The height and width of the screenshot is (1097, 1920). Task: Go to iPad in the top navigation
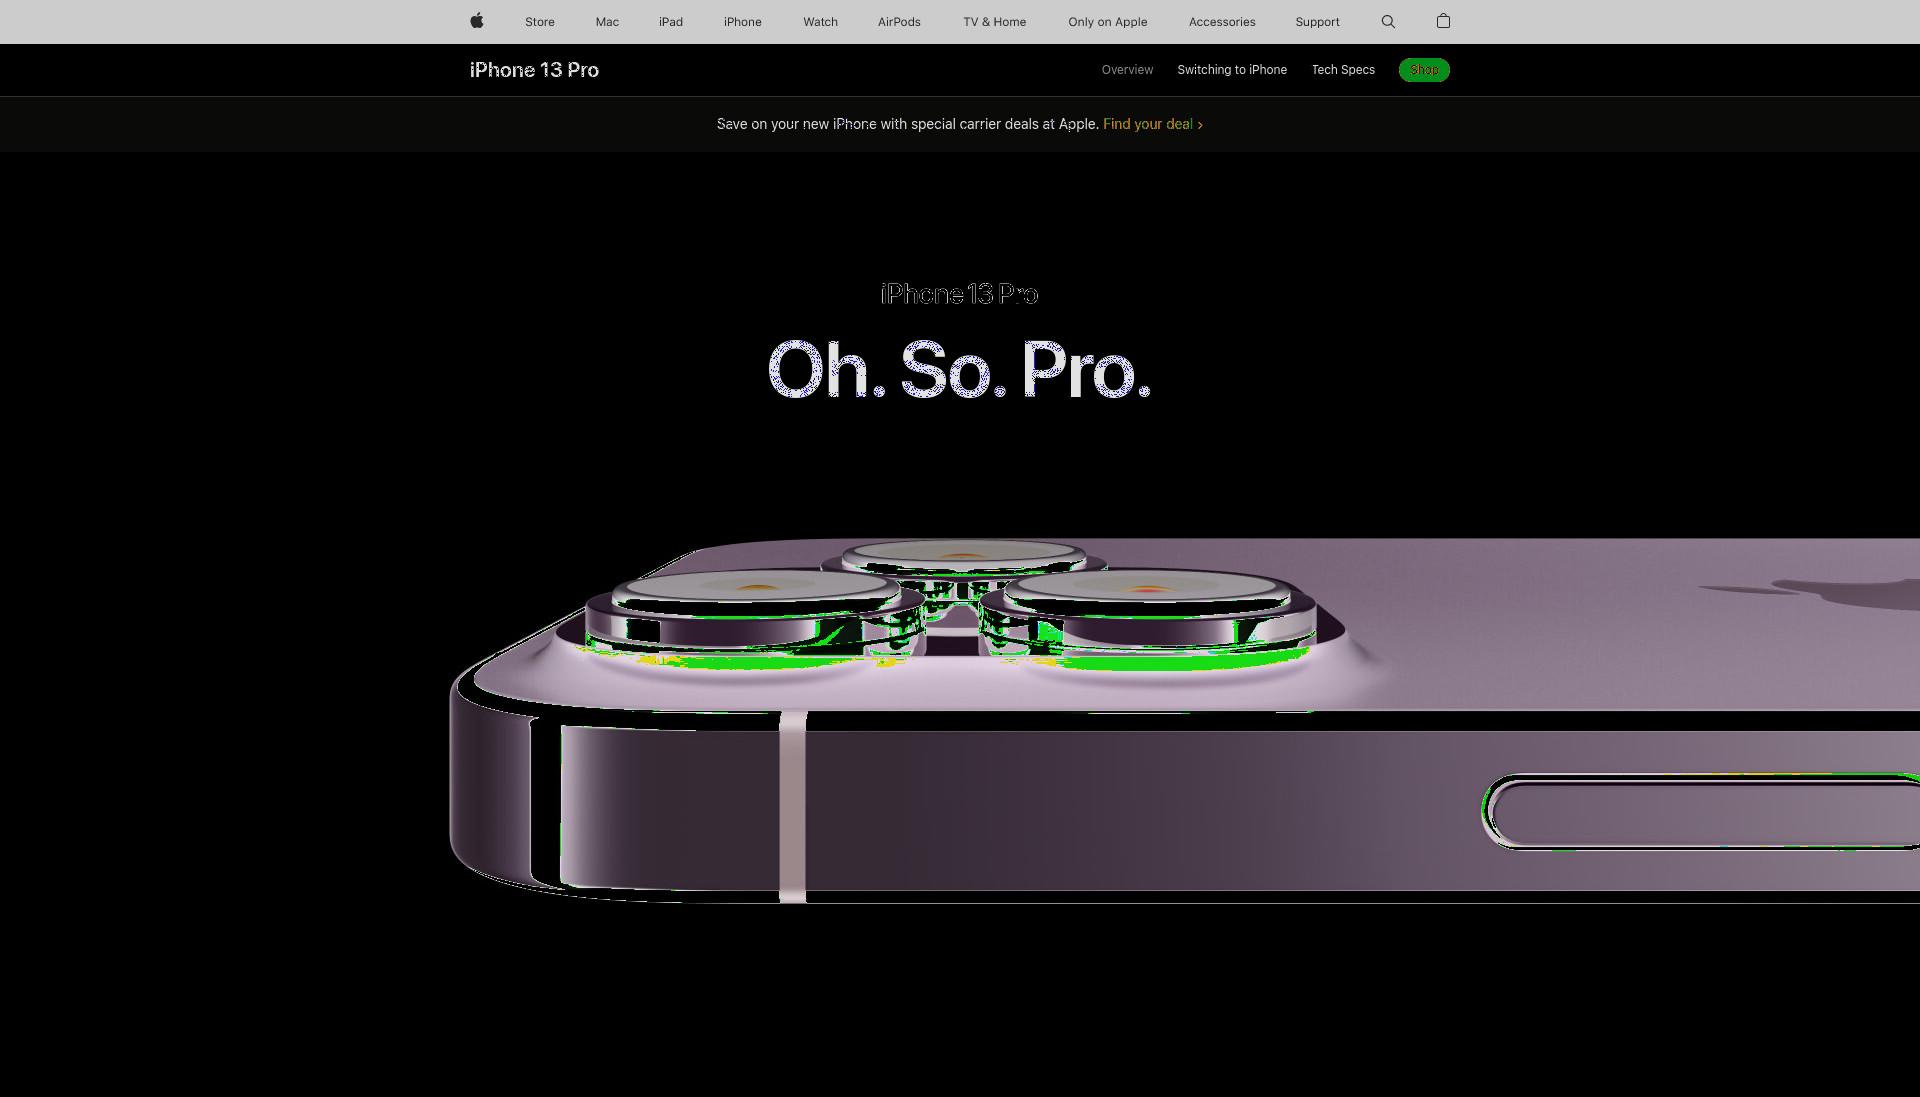click(671, 22)
